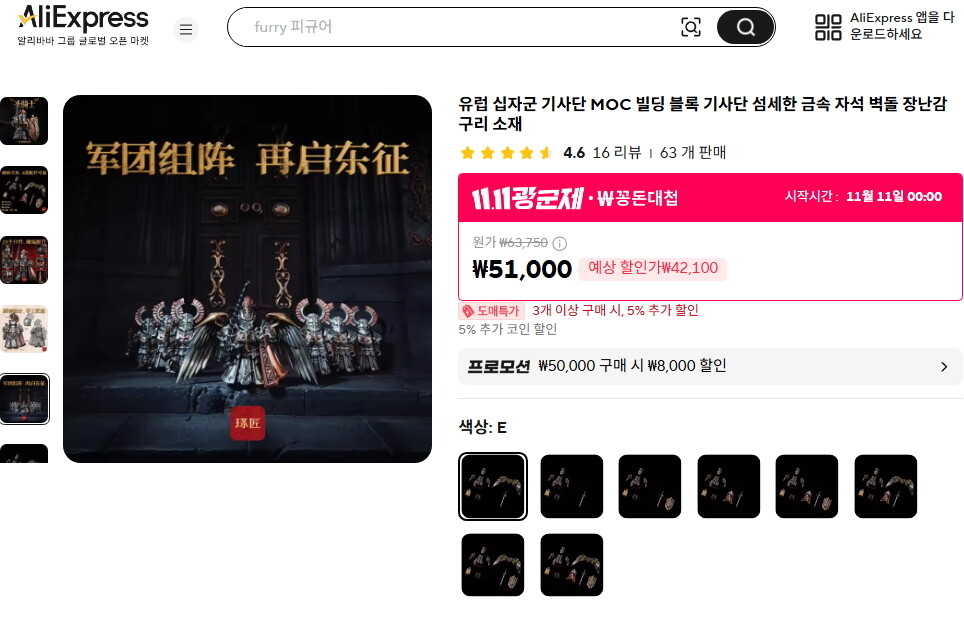Select the first color option E
Image resolution: width=964 pixels, height=620 pixels.
[x=493, y=487]
